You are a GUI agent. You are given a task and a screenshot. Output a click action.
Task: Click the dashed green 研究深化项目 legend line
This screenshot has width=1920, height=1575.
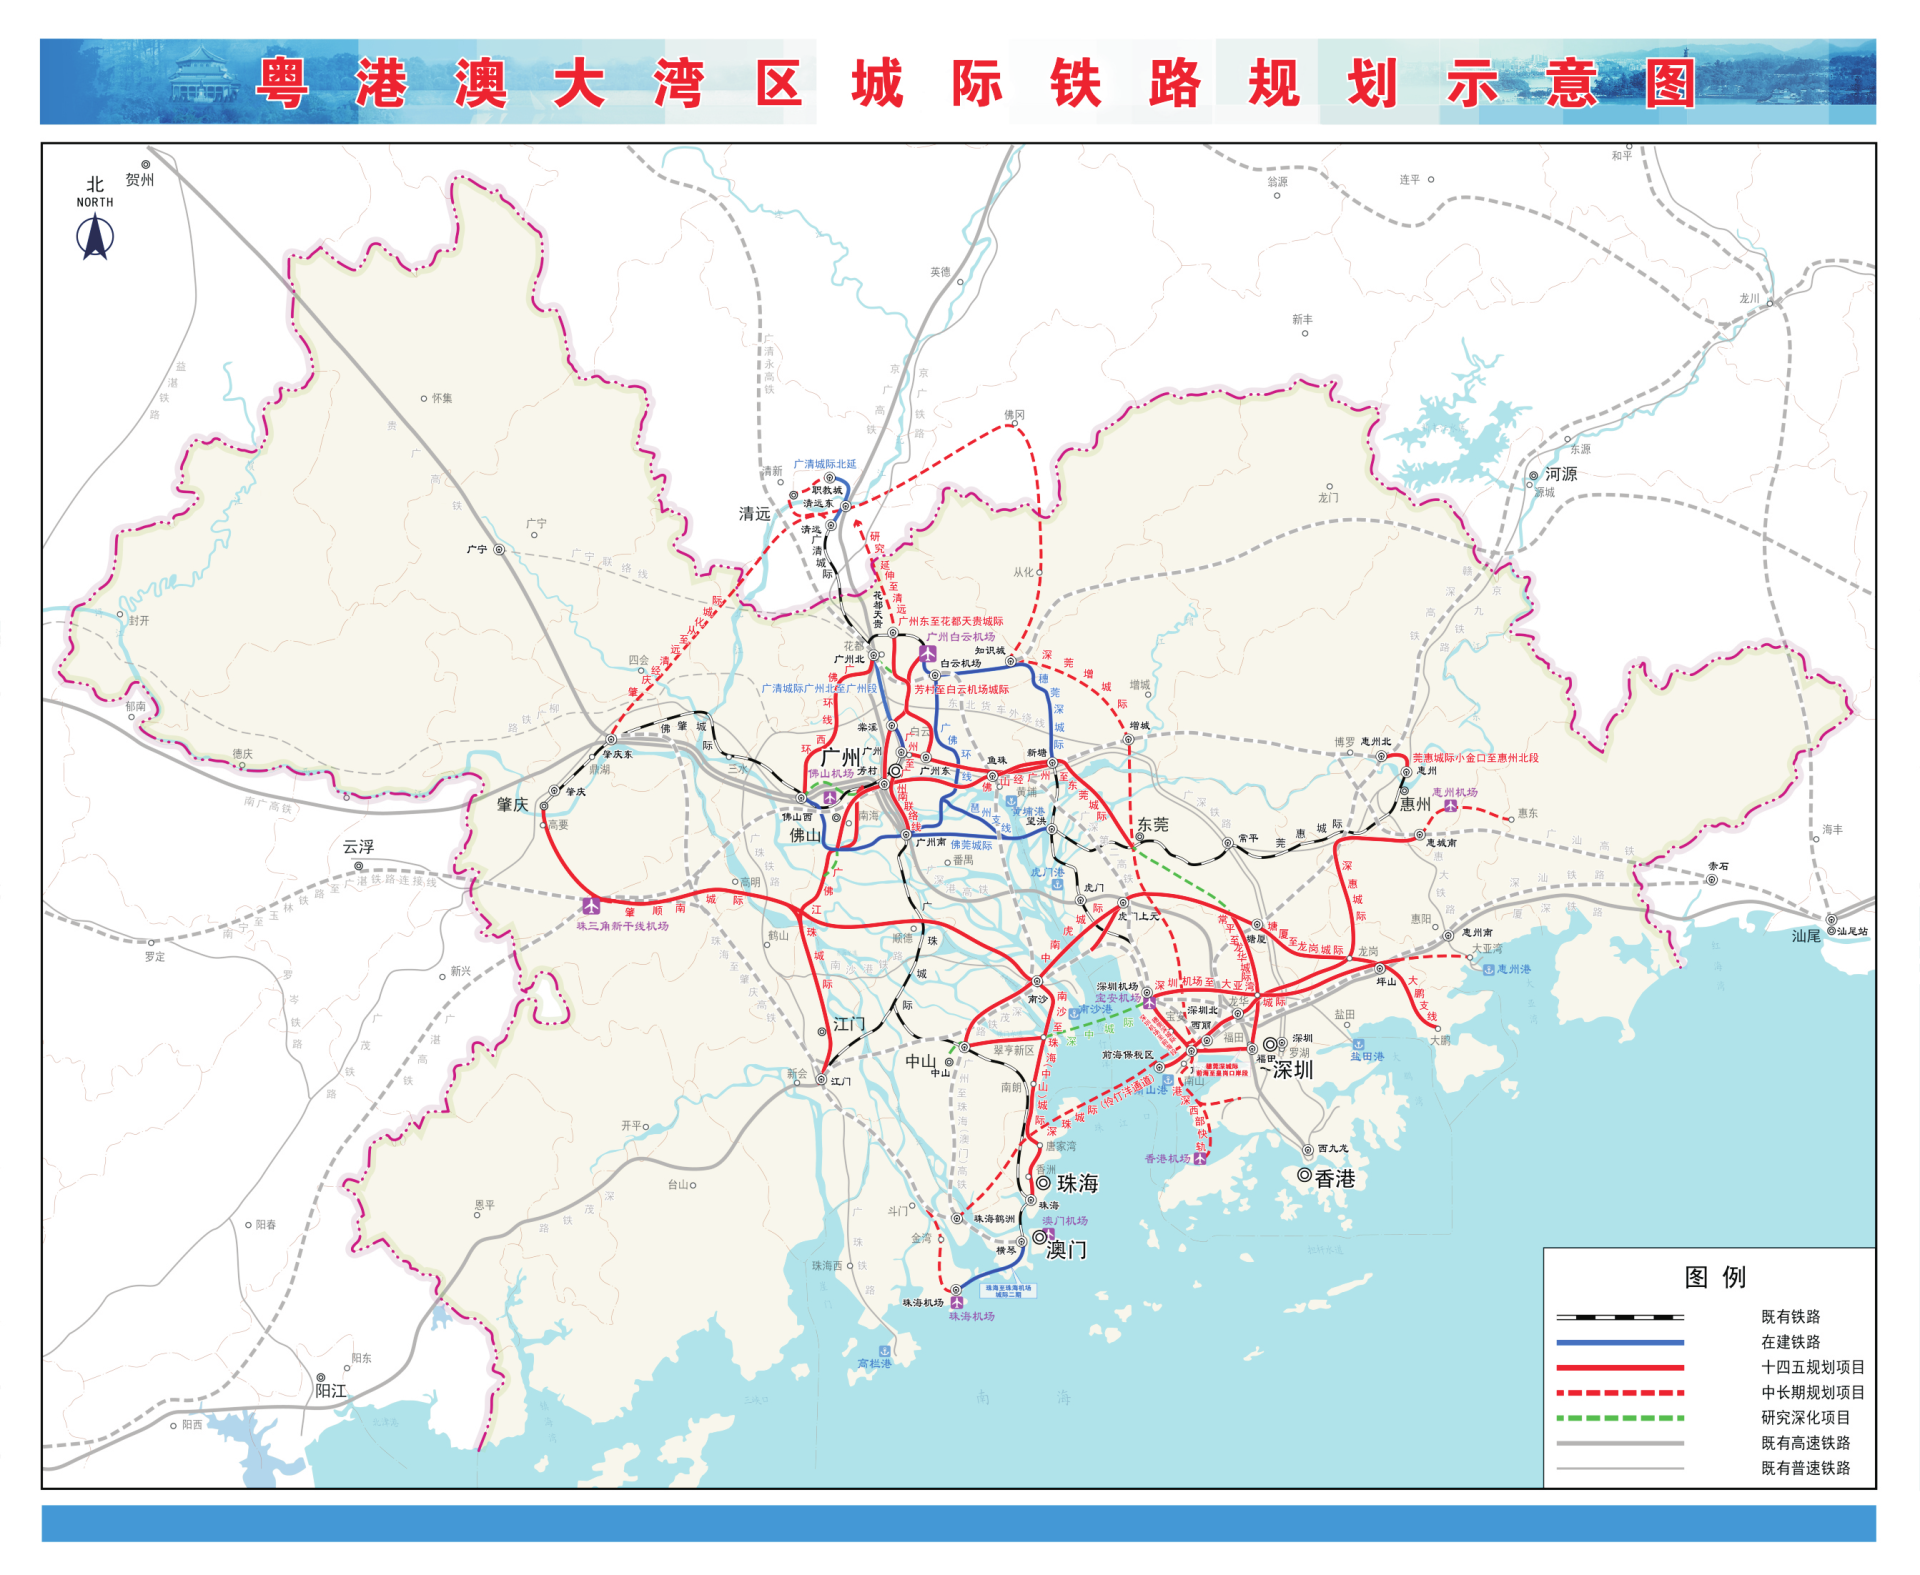(x=1620, y=1418)
